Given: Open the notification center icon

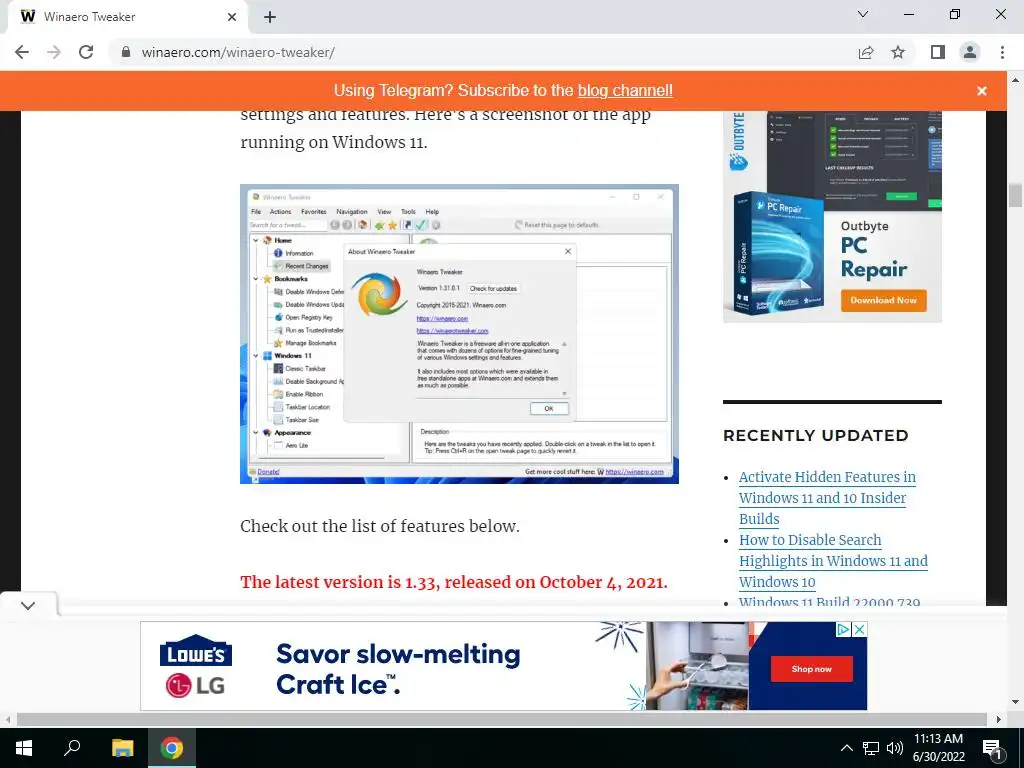Looking at the screenshot, I should (x=992, y=748).
